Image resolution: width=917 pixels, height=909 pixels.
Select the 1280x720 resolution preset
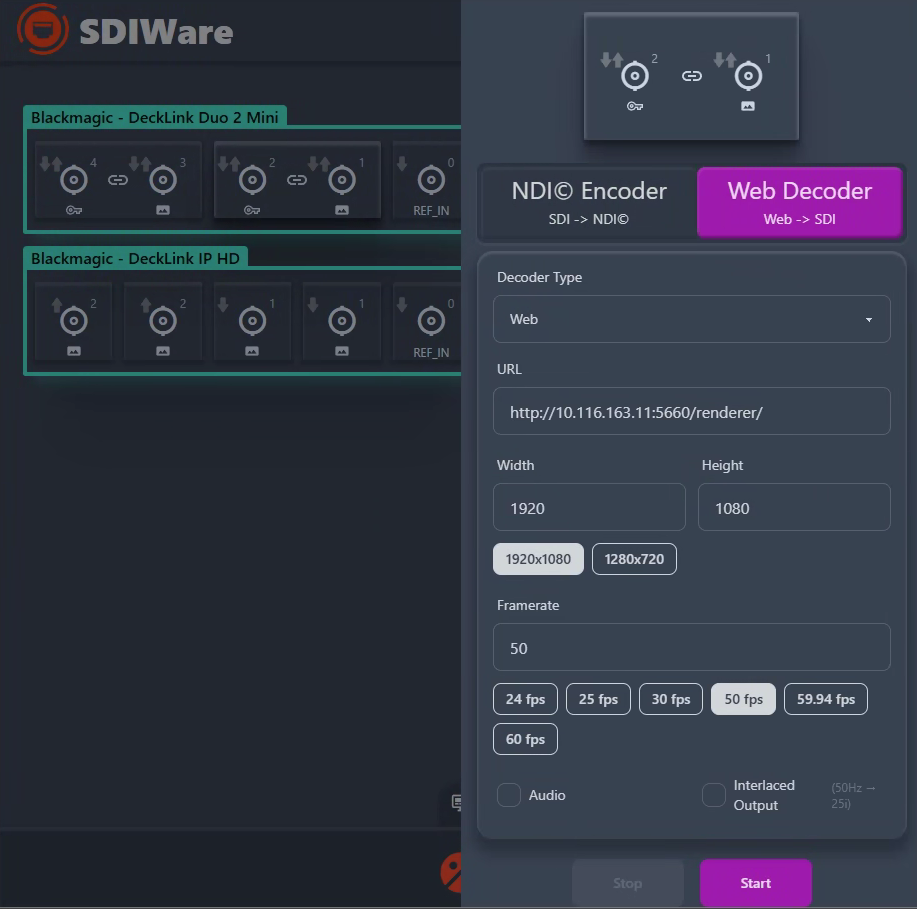pyautogui.click(x=634, y=559)
